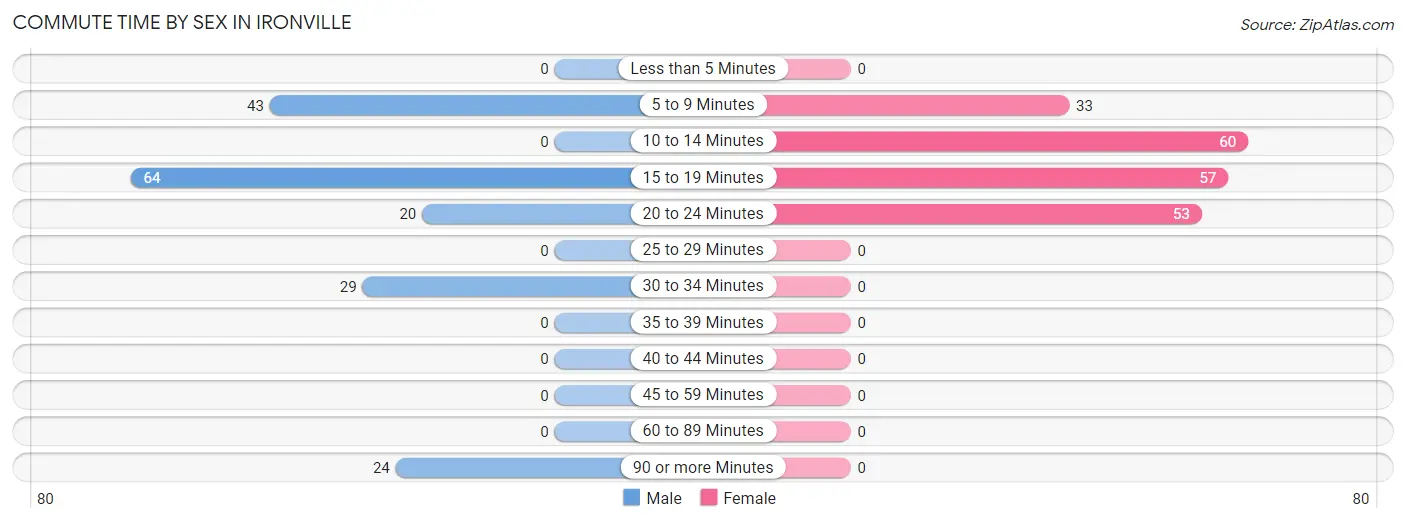1406x523 pixels.
Task: Select the male 15 to 19 Minutes bar
Action: tap(380, 177)
